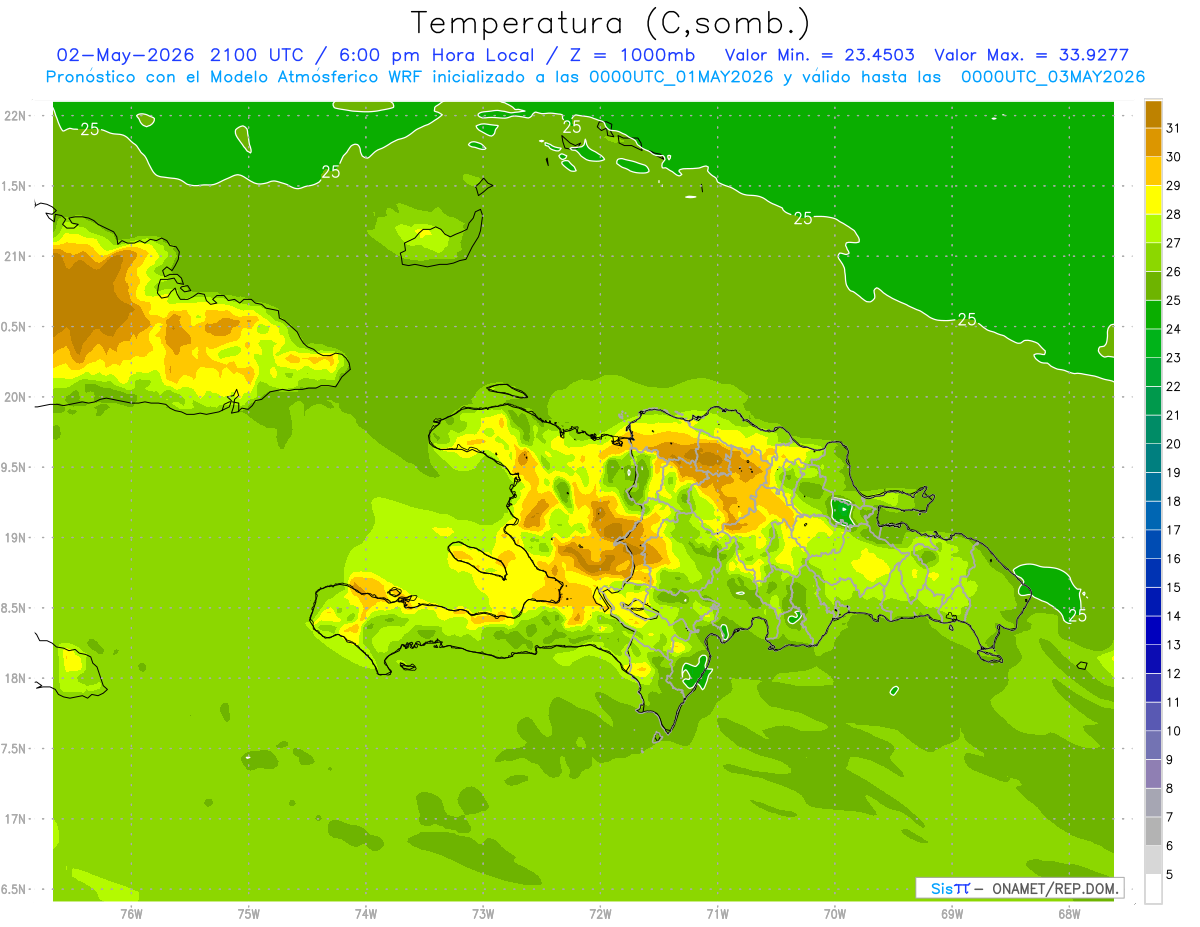The image size is (1200, 927).
Task: Click the Valor Max. = 33.9277 text
Action: coord(1031,55)
